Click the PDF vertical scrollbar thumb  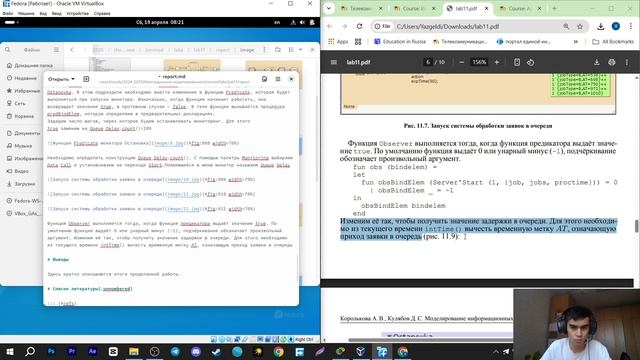[x=636, y=226]
